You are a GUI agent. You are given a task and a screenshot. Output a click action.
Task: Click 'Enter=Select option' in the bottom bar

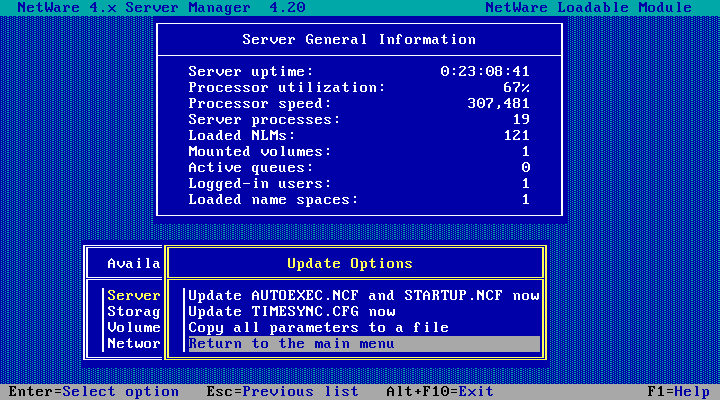(94, 391)
